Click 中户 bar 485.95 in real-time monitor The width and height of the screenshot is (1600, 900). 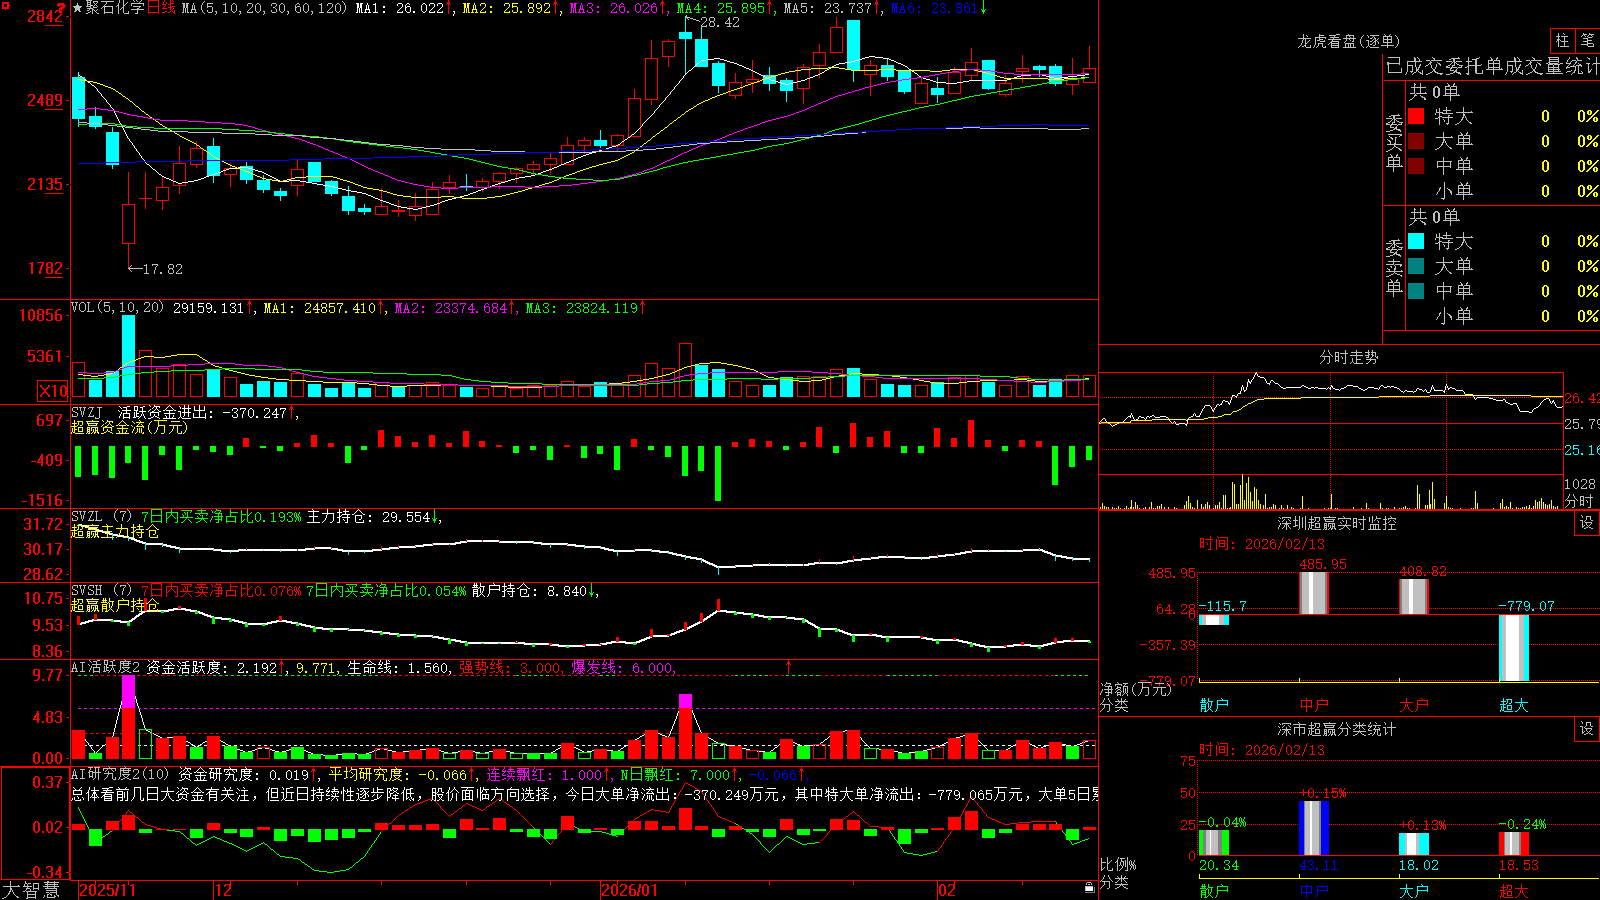pyautogui.click(x=1314, y=593)
